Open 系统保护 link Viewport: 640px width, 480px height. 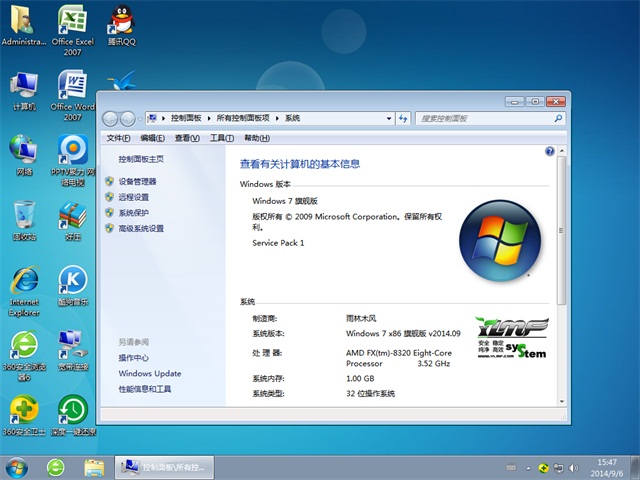coord(133,213)
